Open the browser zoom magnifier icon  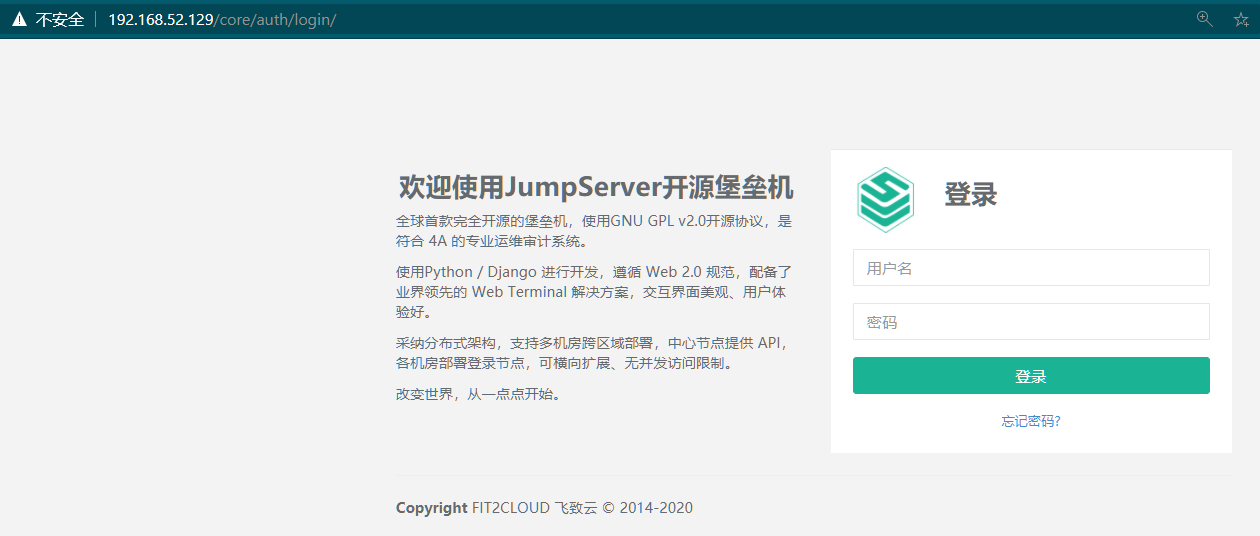pos(1205,19)
